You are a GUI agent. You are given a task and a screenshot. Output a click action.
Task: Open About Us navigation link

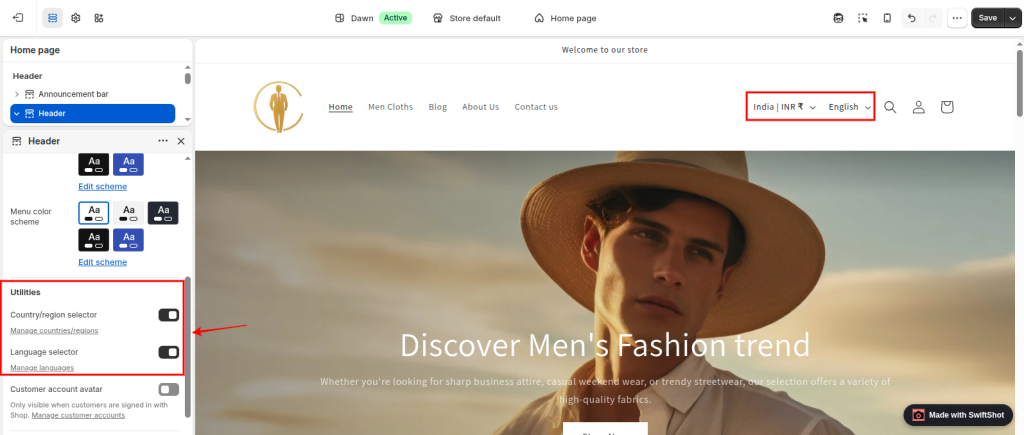(x=481, y=107)
